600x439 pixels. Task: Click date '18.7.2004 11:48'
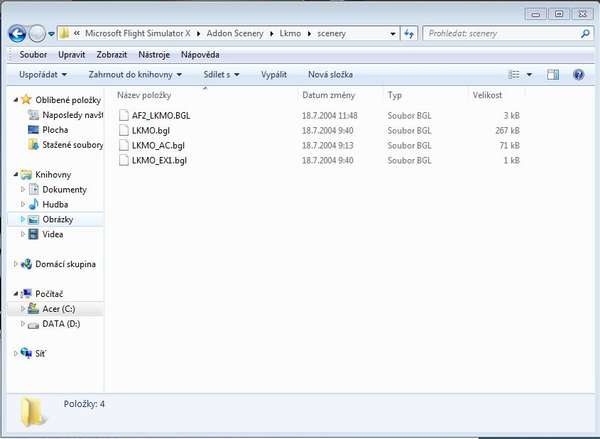pyautogui.click(x=329, y=116)
